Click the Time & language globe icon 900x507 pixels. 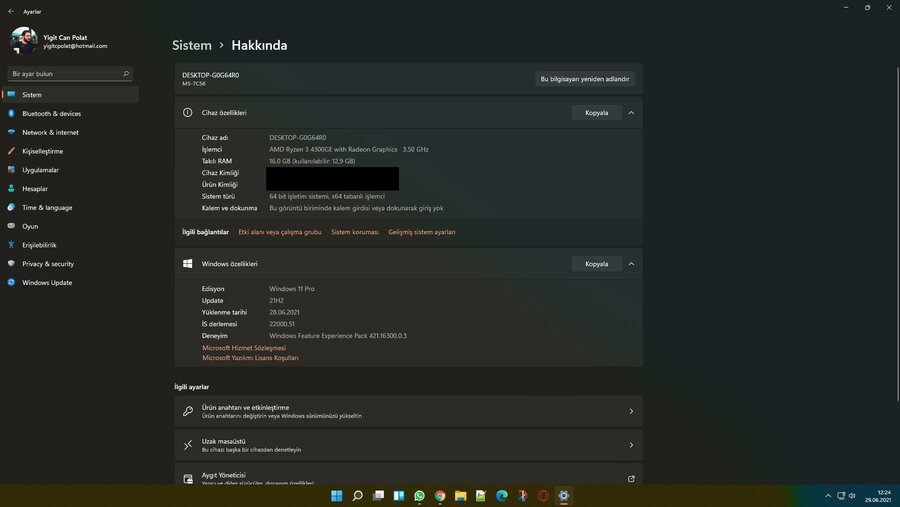[x=11, y=207]
